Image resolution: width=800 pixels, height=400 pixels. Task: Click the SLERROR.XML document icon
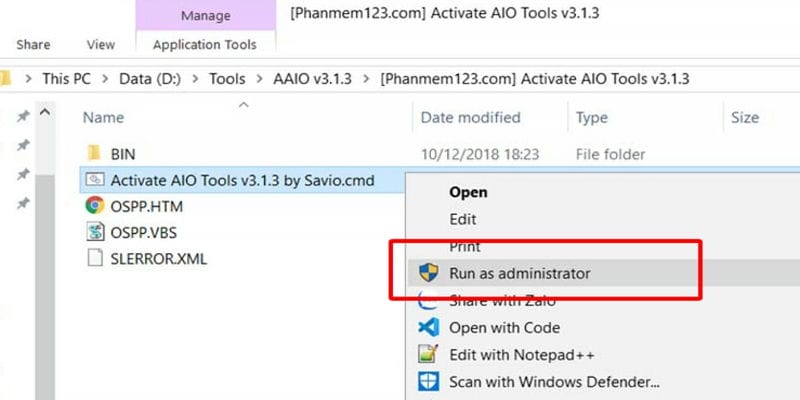[95, 258]
